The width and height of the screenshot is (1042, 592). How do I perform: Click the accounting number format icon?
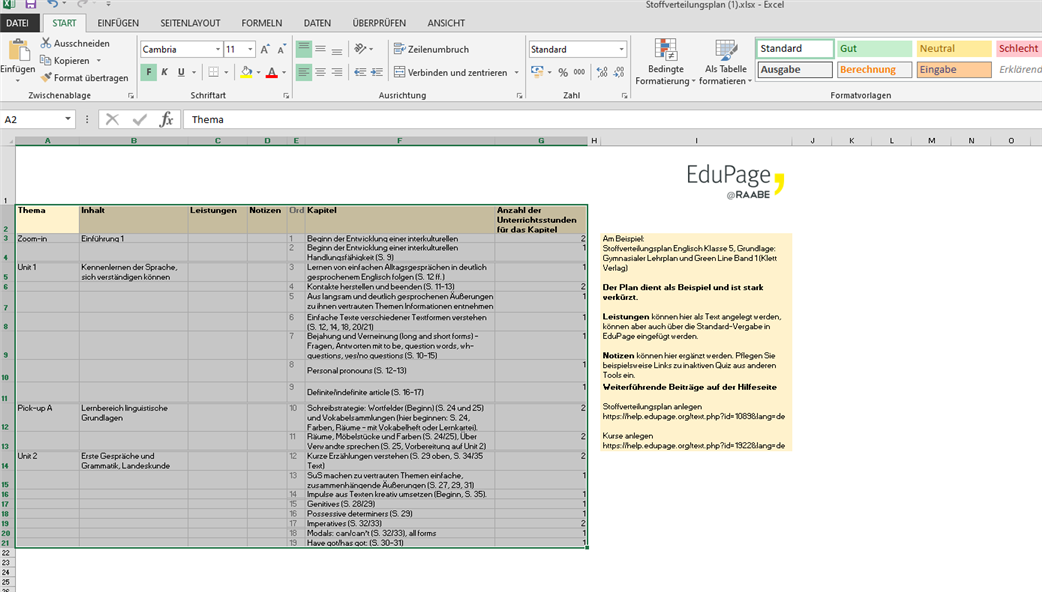(x=537, y=72)
